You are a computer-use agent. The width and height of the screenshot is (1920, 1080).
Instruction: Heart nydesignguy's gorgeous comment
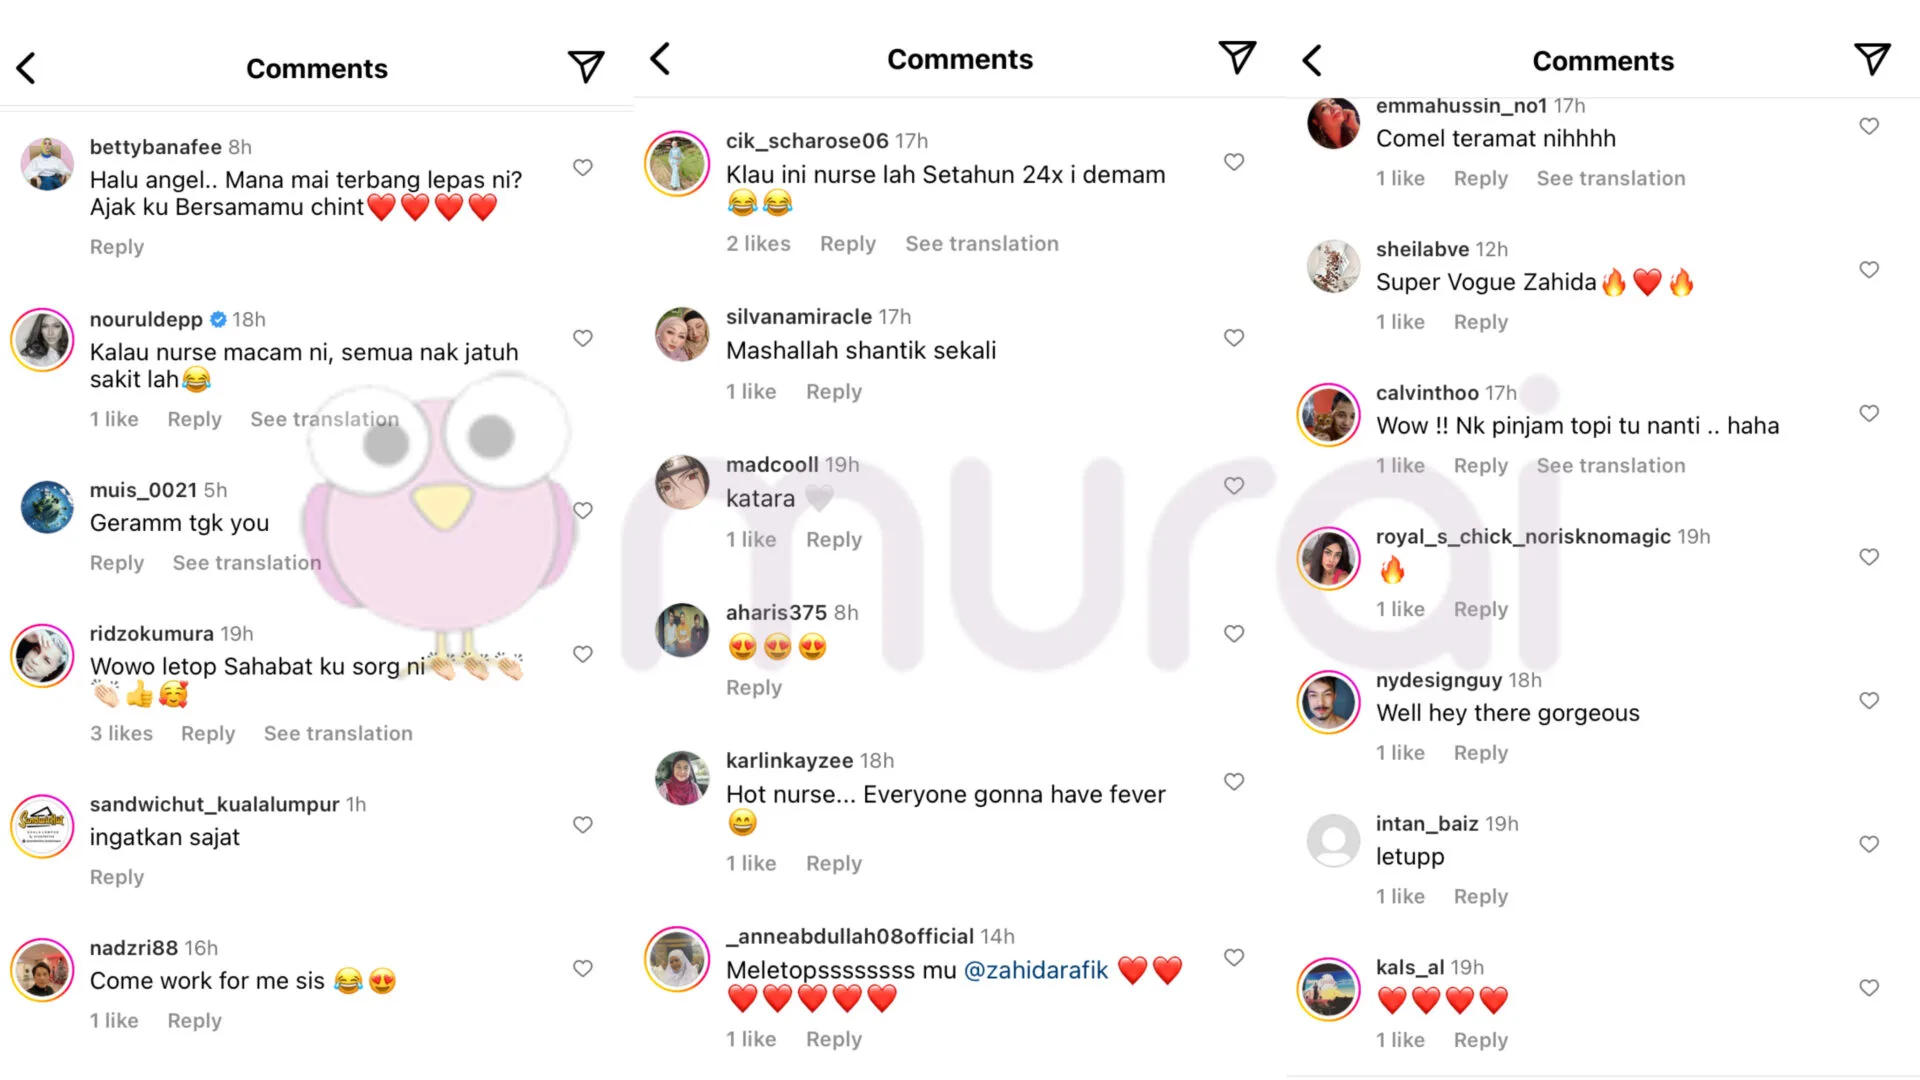[1869, 700]
